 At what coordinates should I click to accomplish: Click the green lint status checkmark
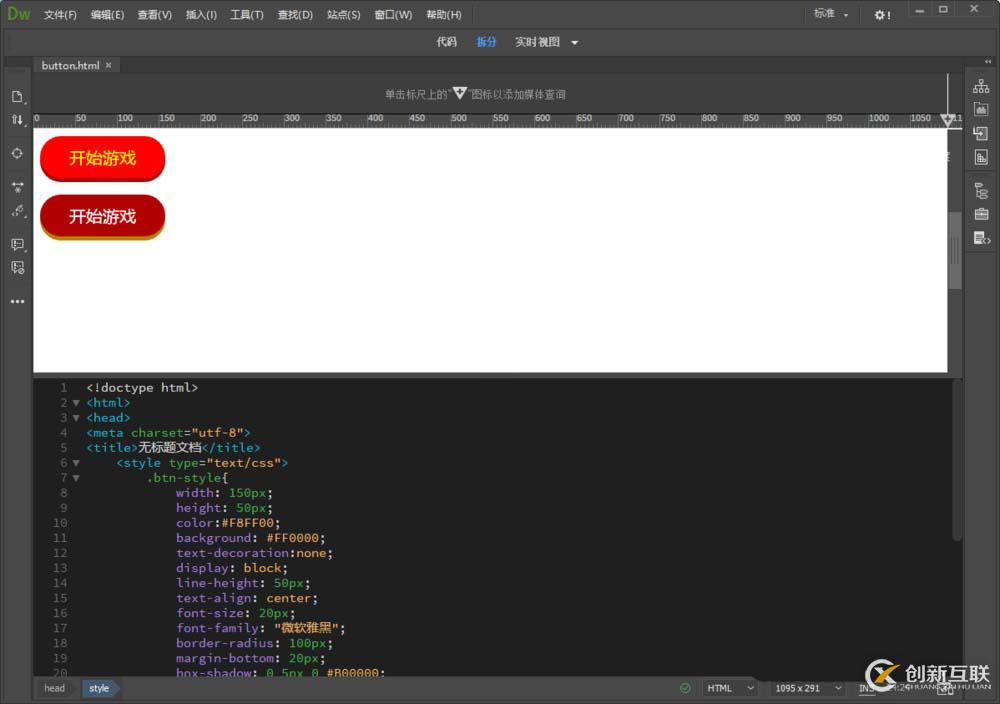click(685, 688)
